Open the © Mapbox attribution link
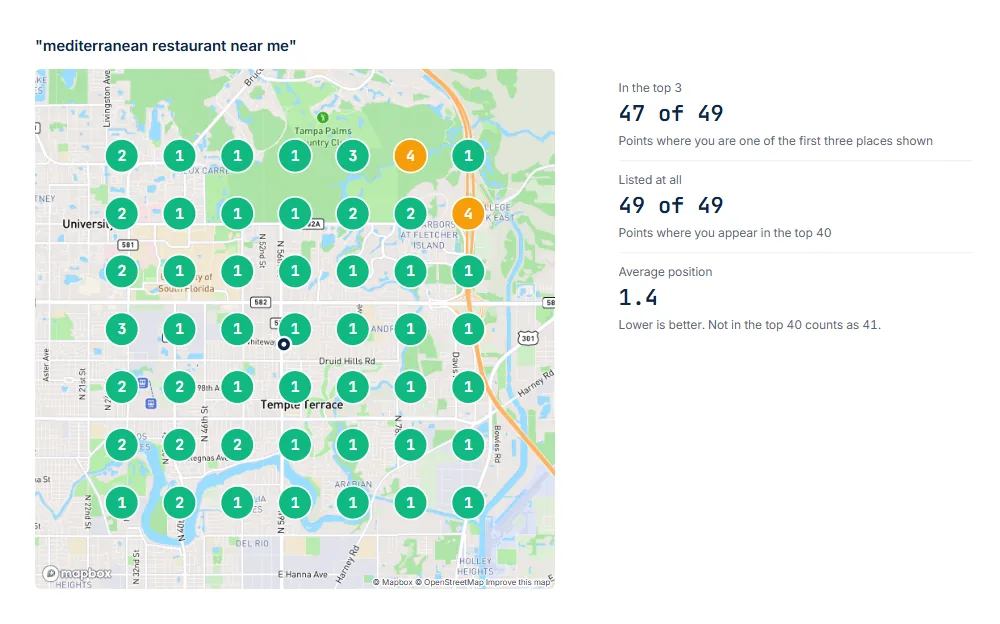This screenshot has width=1000, height=624. [393, 582]
